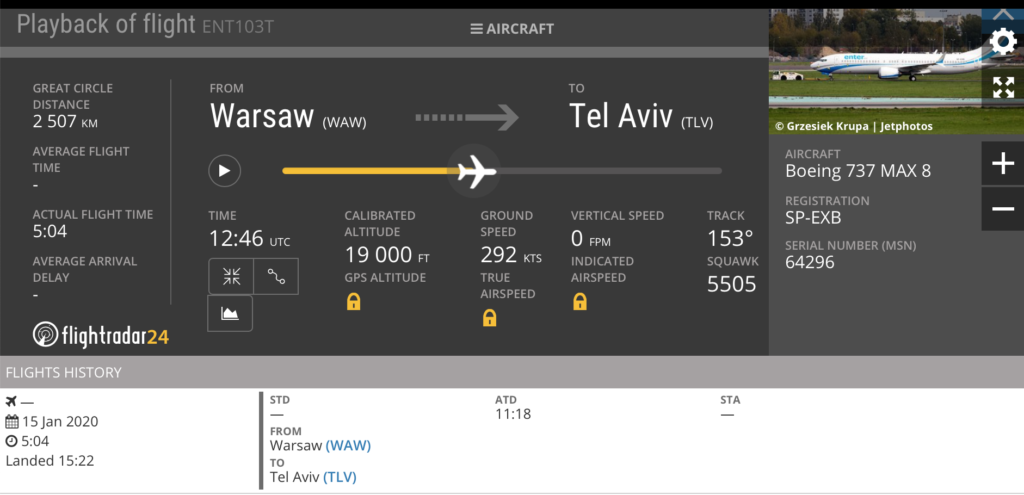Collapse panel using top chevron arrow
The width and height of the screenshot is (1024, 495).
1003,14
